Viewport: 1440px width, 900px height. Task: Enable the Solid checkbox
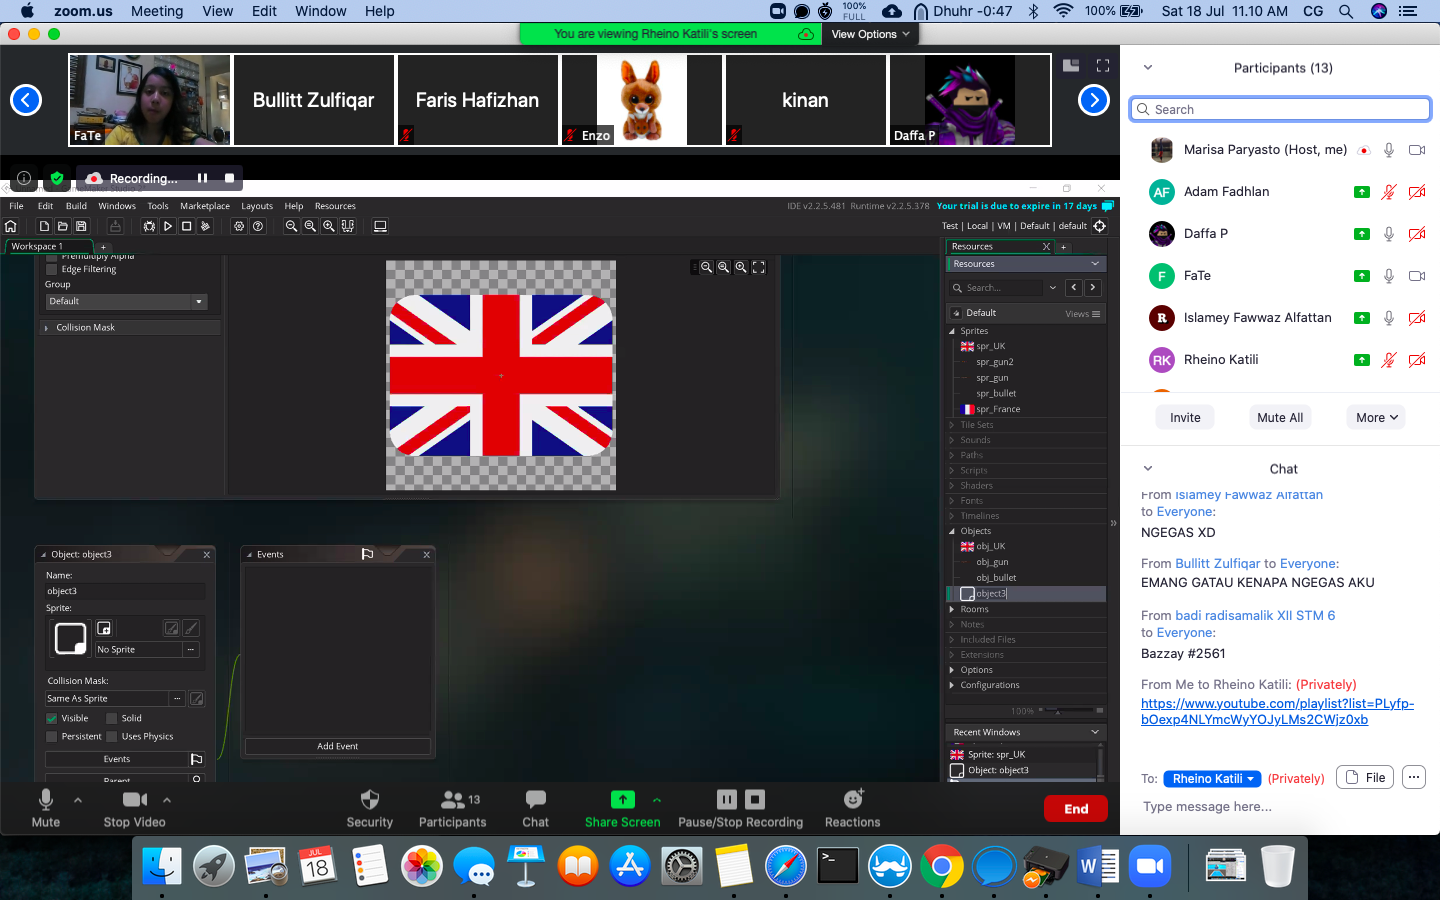(112, 718)
